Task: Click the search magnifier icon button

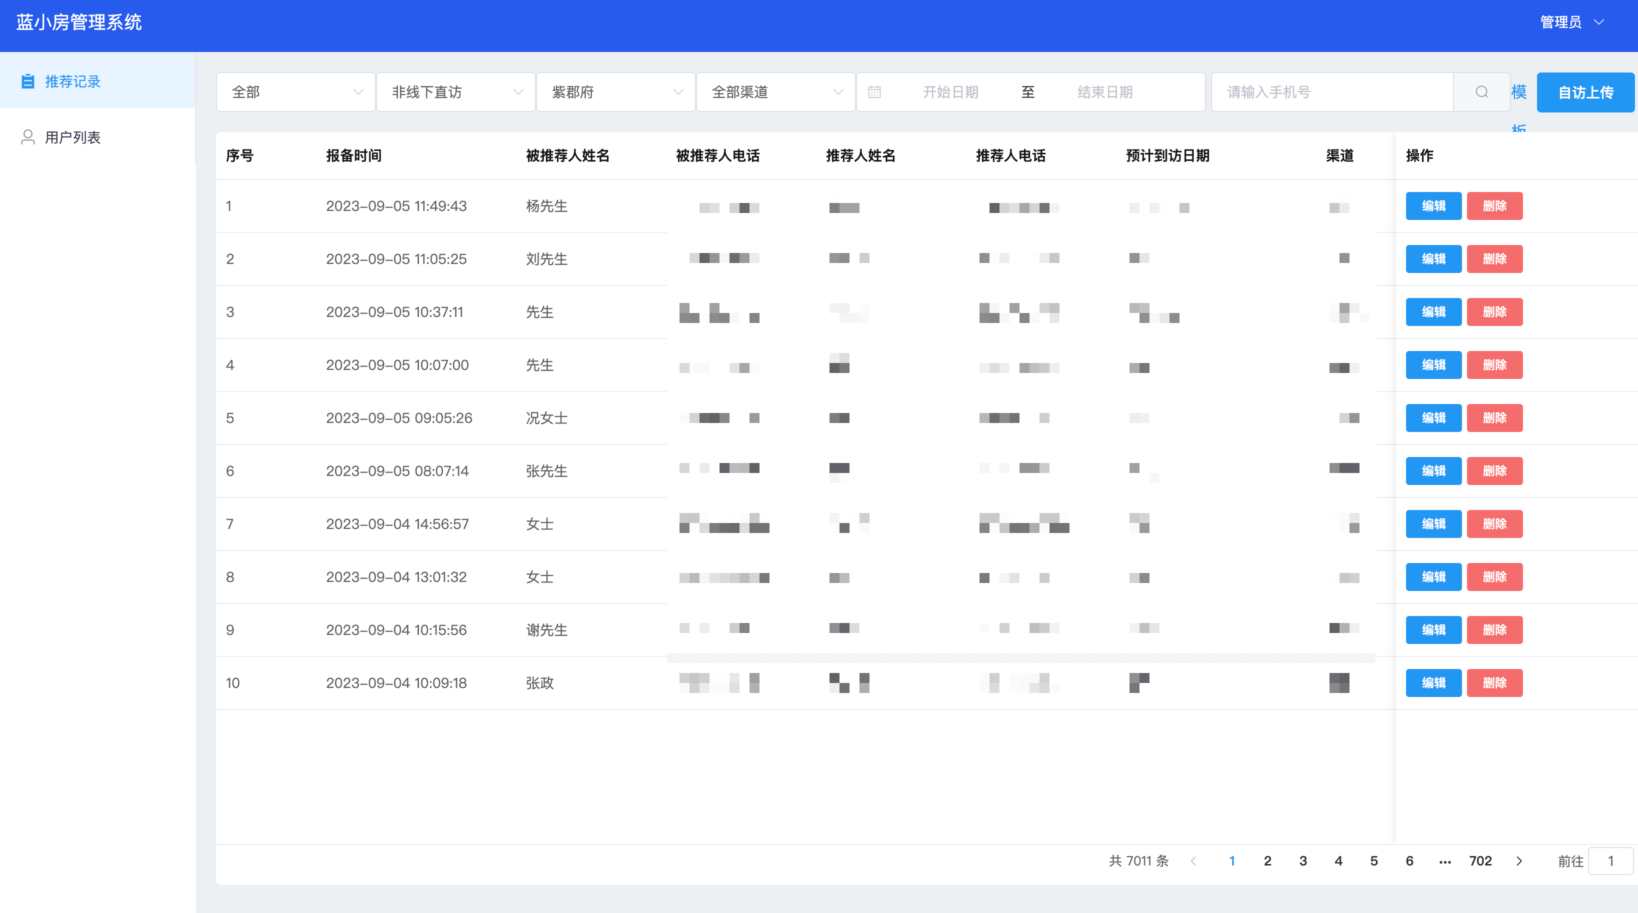Action: click(x=1481, y=92)
